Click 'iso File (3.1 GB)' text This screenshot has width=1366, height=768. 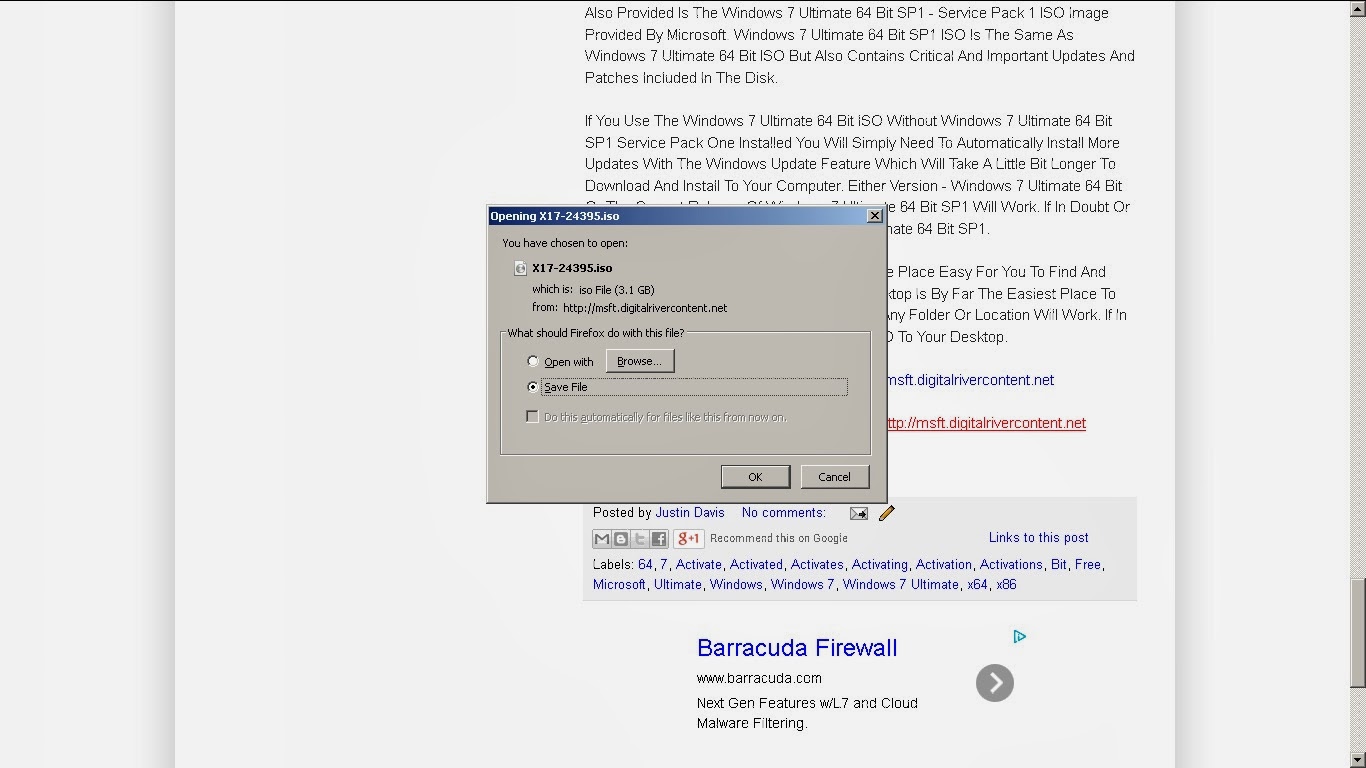(x=617, y=289)
